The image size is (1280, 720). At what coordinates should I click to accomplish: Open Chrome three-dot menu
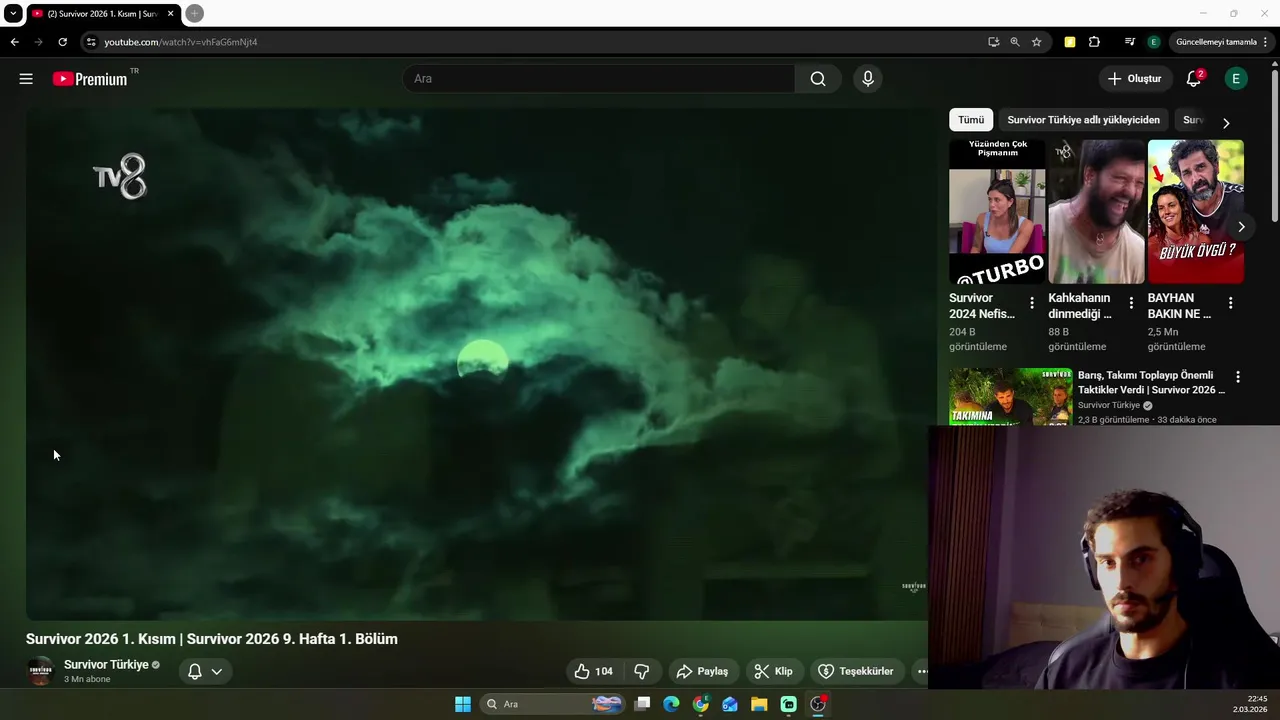(1265, 42)
